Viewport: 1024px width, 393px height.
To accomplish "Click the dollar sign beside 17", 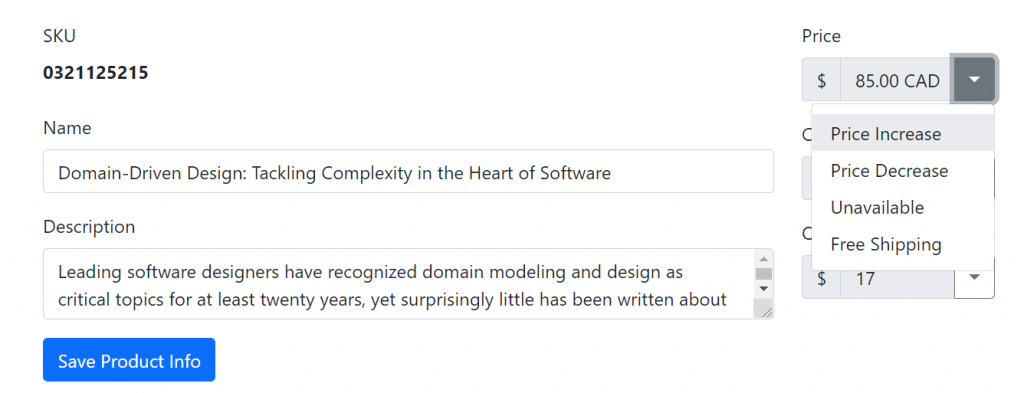I will point(822,279).
